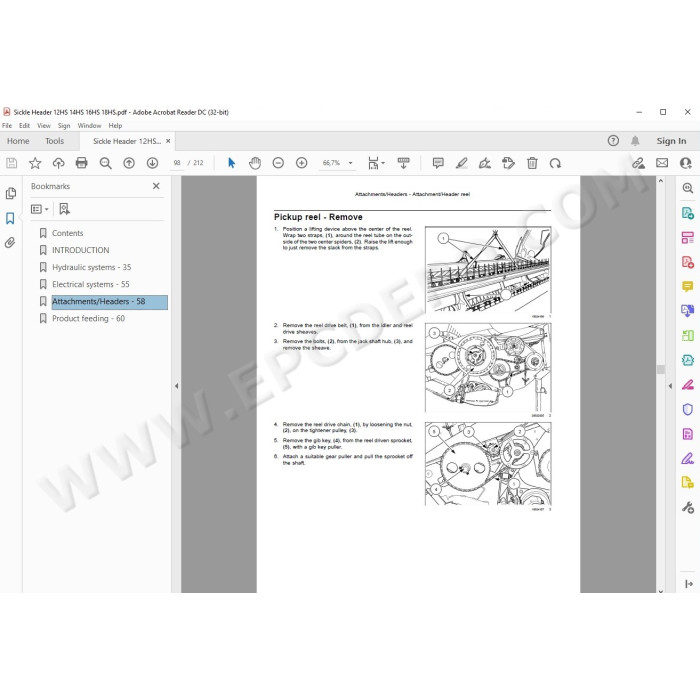Click find current bookmark icon
The width and height of the screenshot is (700, 700).
(64, 209)
